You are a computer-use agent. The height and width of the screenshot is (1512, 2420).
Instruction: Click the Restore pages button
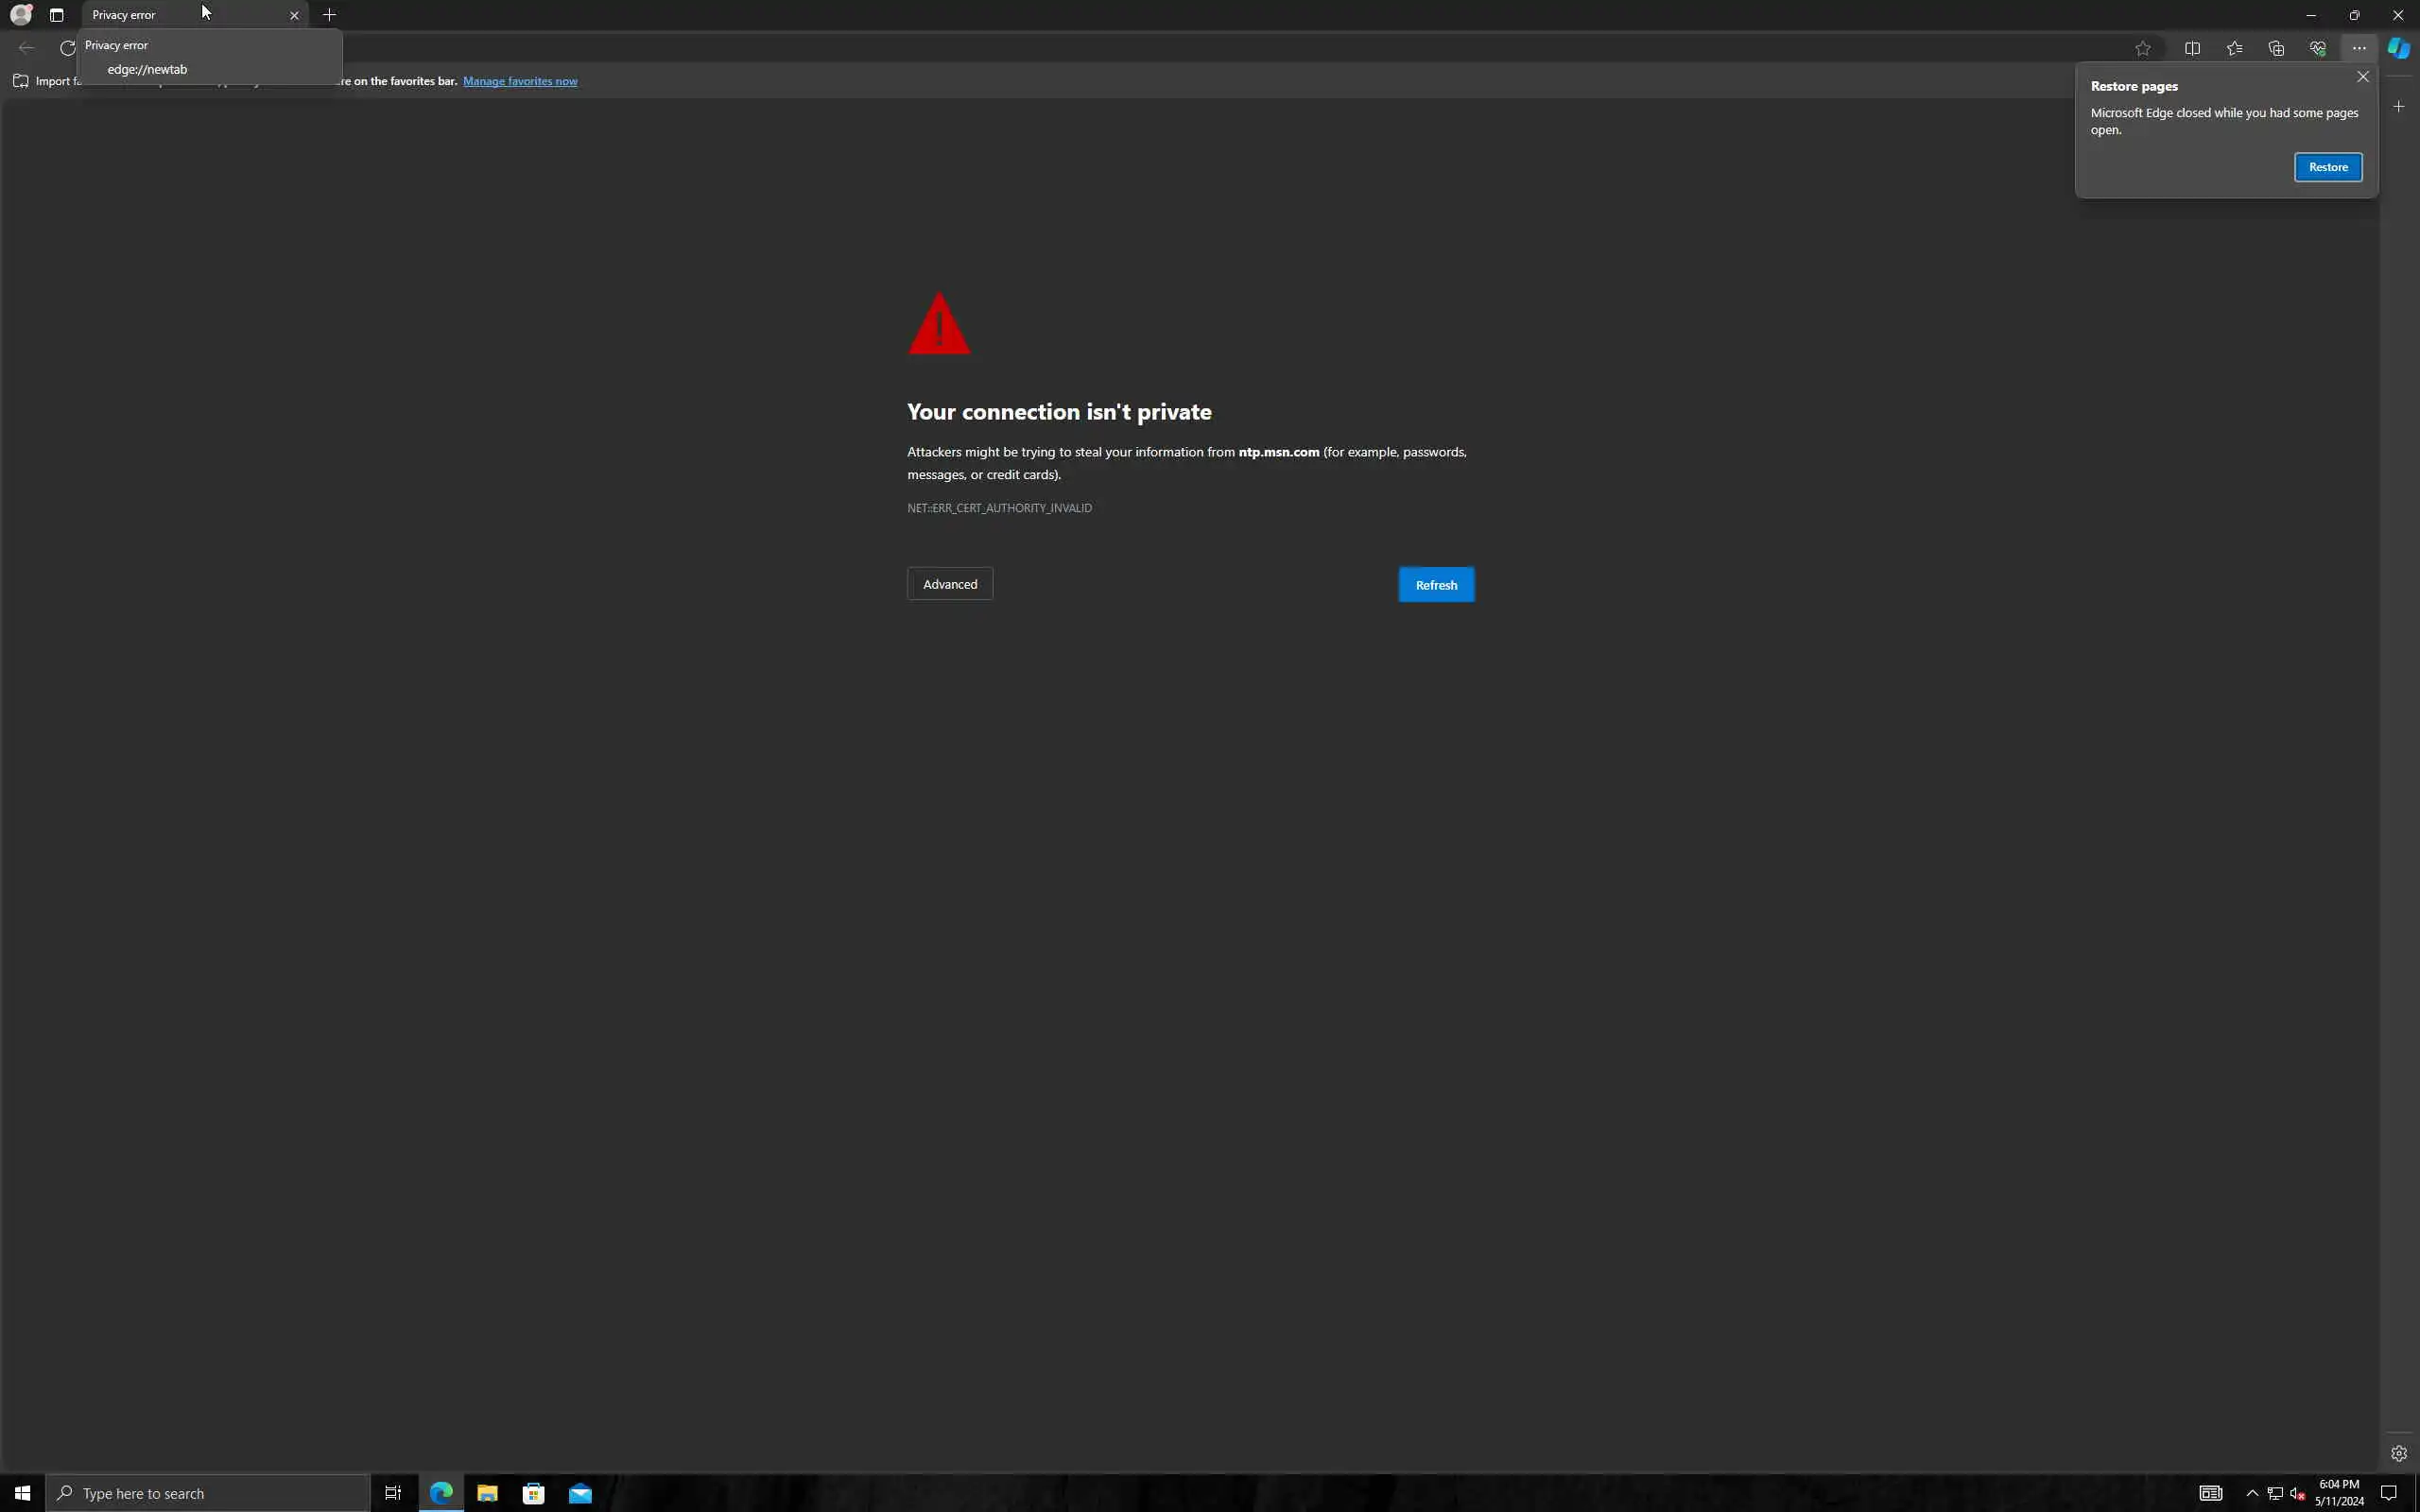pyautogui.click(x=2327, y=167)
